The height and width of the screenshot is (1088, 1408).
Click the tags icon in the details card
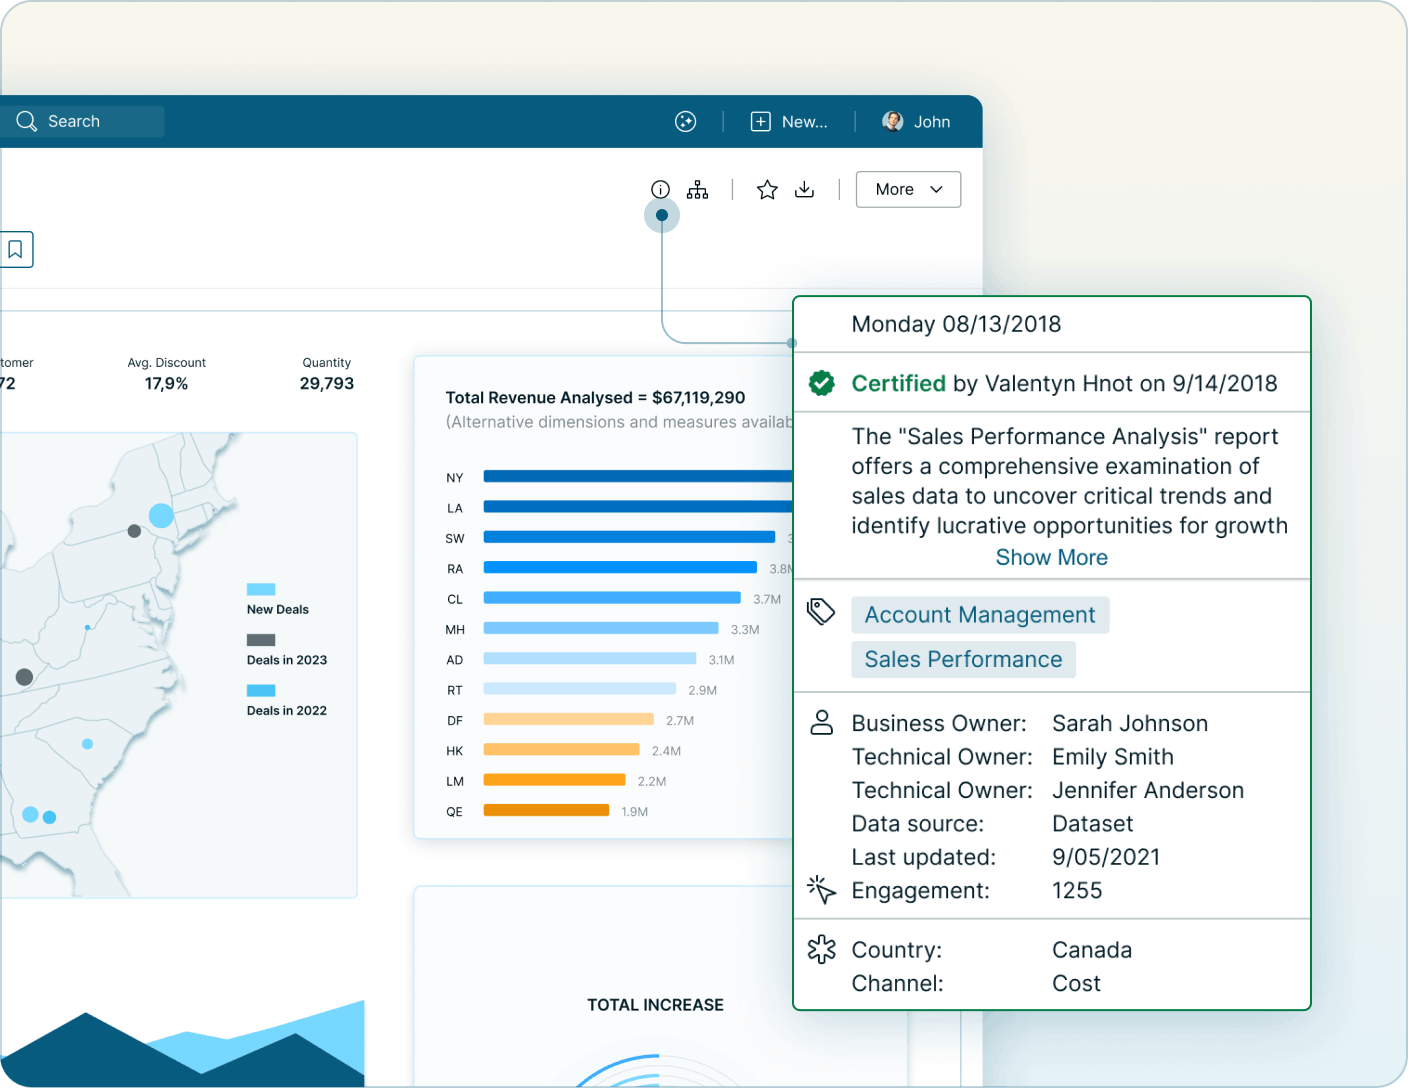point(821,610)
